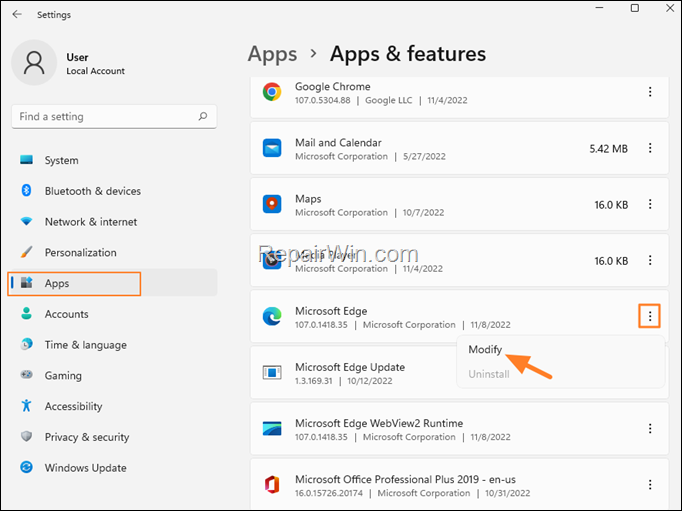The width and height of the screenshot is (682, 511).
Task: Click the Microsoft Edge Update icon
Action: coord(272,372)
